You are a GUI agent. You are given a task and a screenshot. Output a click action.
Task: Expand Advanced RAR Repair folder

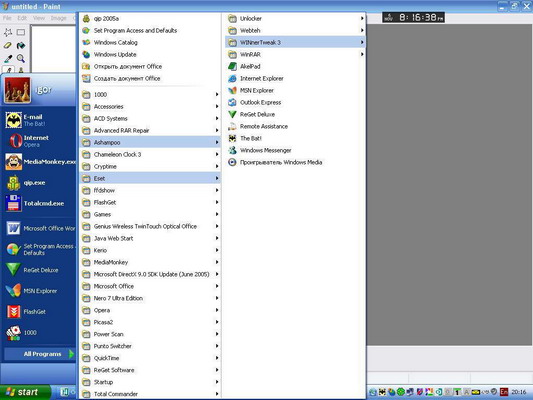click(150, 131)
